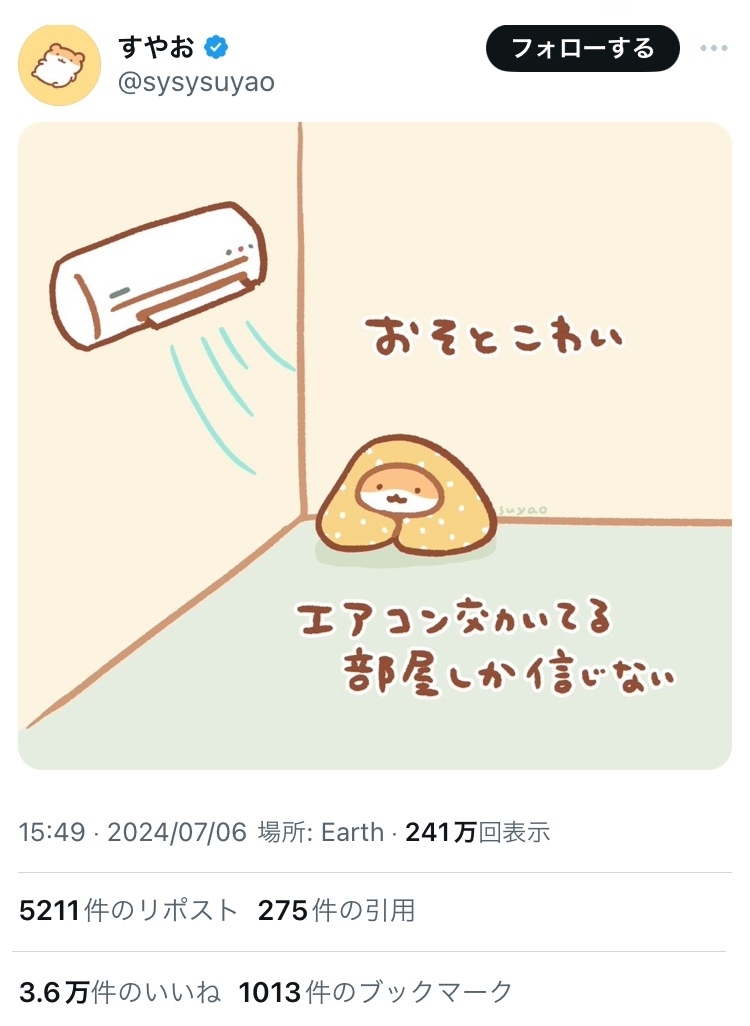Open the hamster air conditioner illustration
This screenshot has width=750, height=1026.
pos(374,446)
